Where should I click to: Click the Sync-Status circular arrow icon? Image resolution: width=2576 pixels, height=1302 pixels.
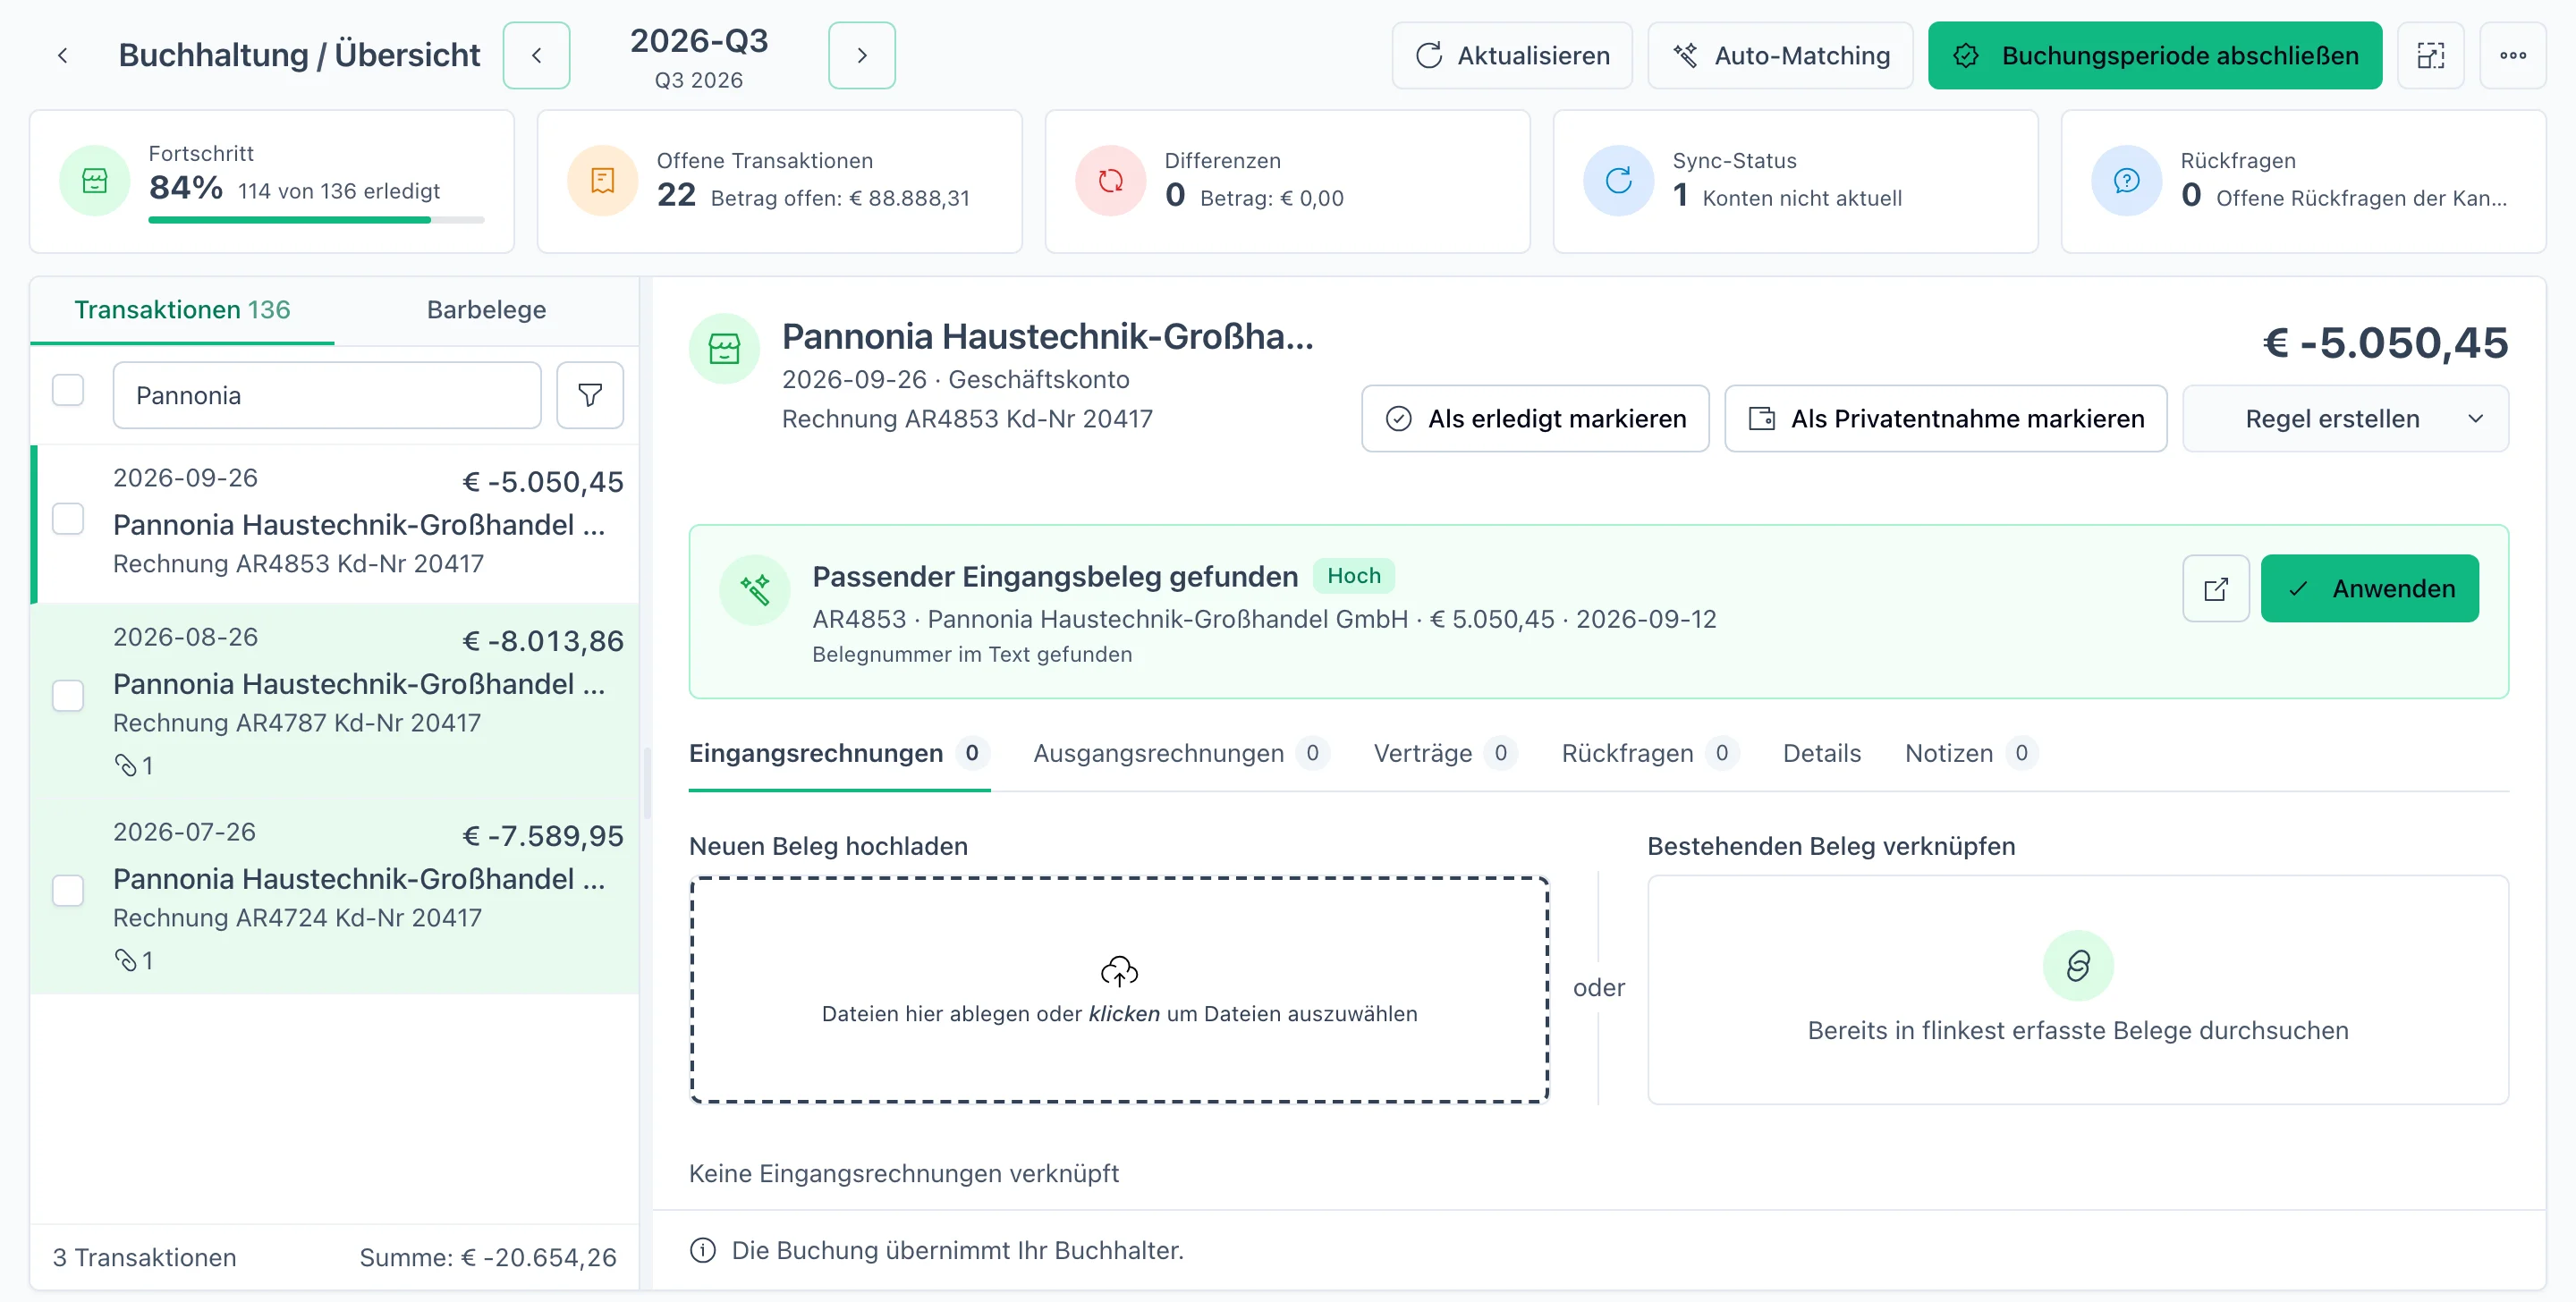(1619, 181)
